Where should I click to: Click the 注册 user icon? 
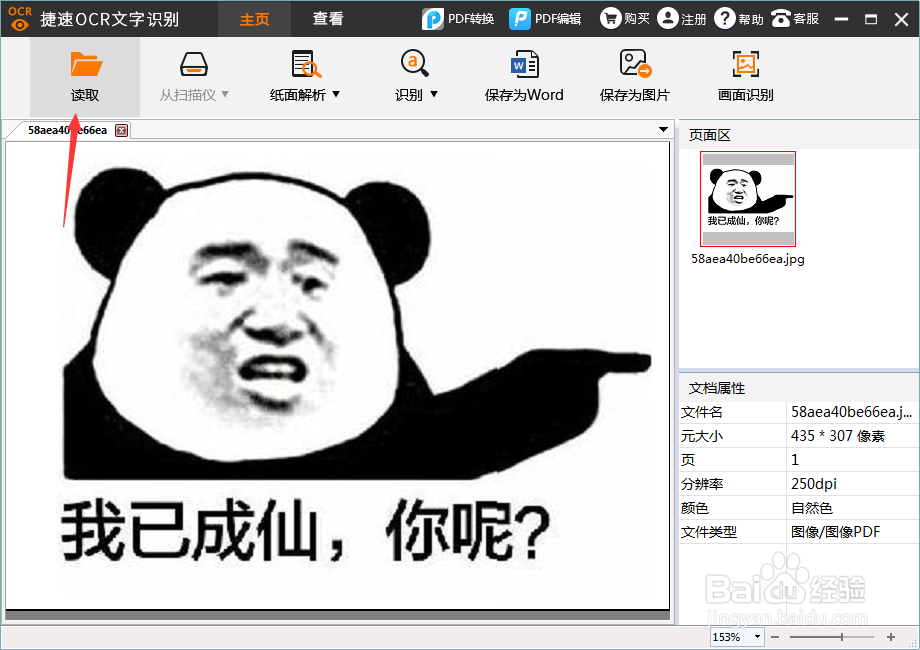[x=668, y=19]
